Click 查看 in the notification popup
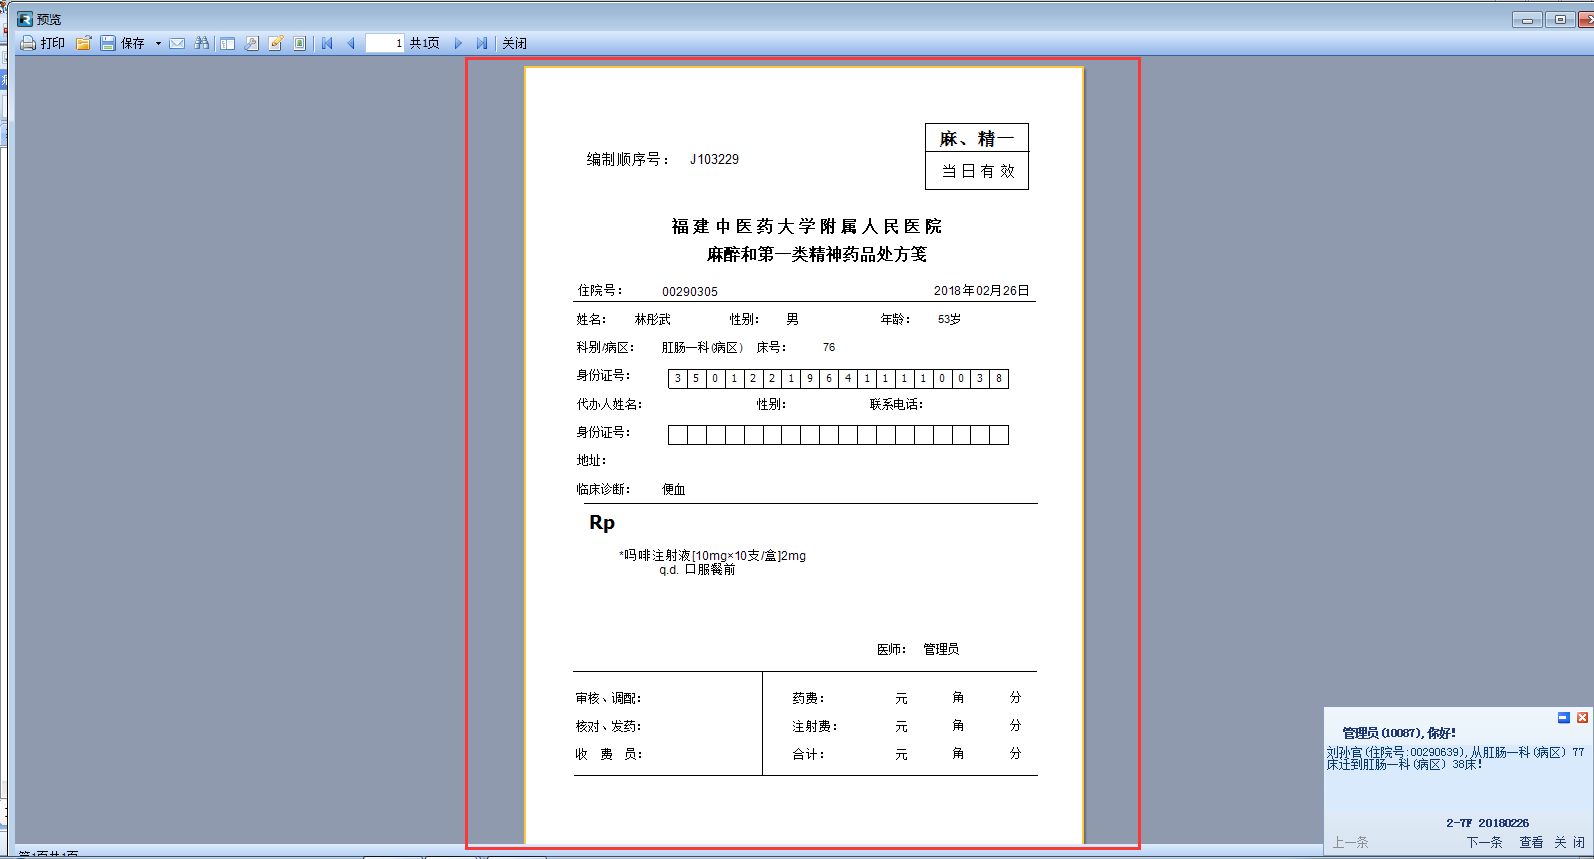This screenshot has width=1594, height=859. (1531, 842)
